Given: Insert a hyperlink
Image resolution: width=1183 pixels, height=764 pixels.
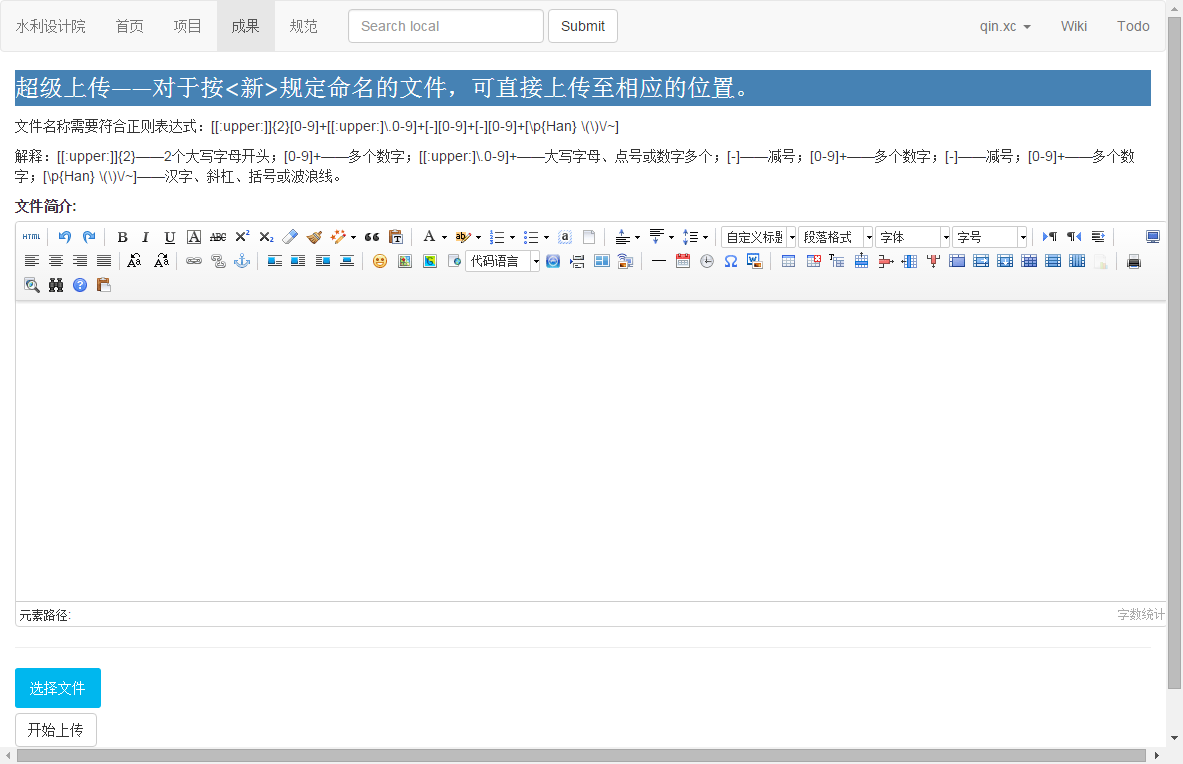Looking at the screenshot, I should tap(194, 261).
